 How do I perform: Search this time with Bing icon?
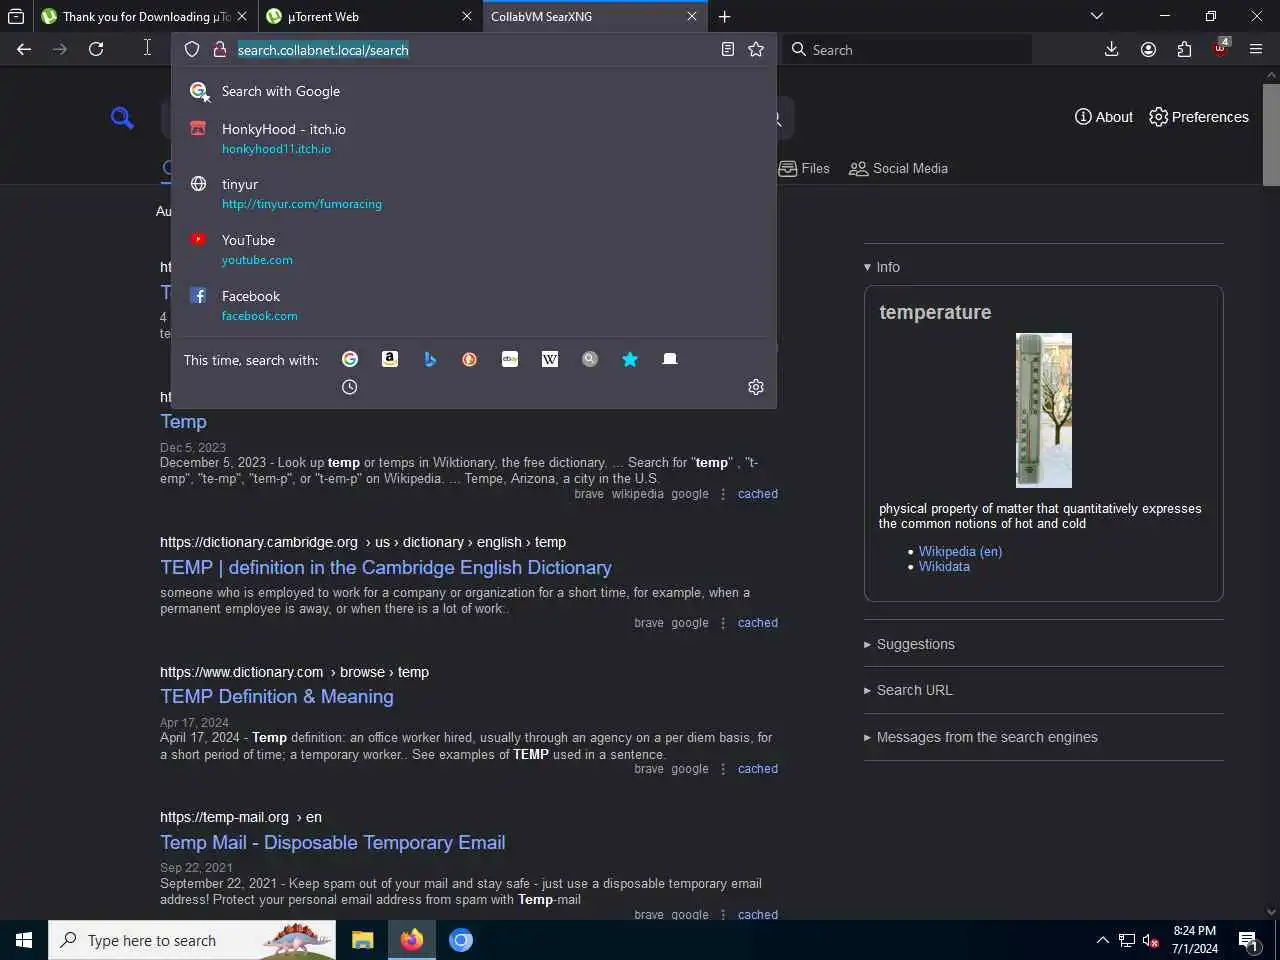point(430,359)
